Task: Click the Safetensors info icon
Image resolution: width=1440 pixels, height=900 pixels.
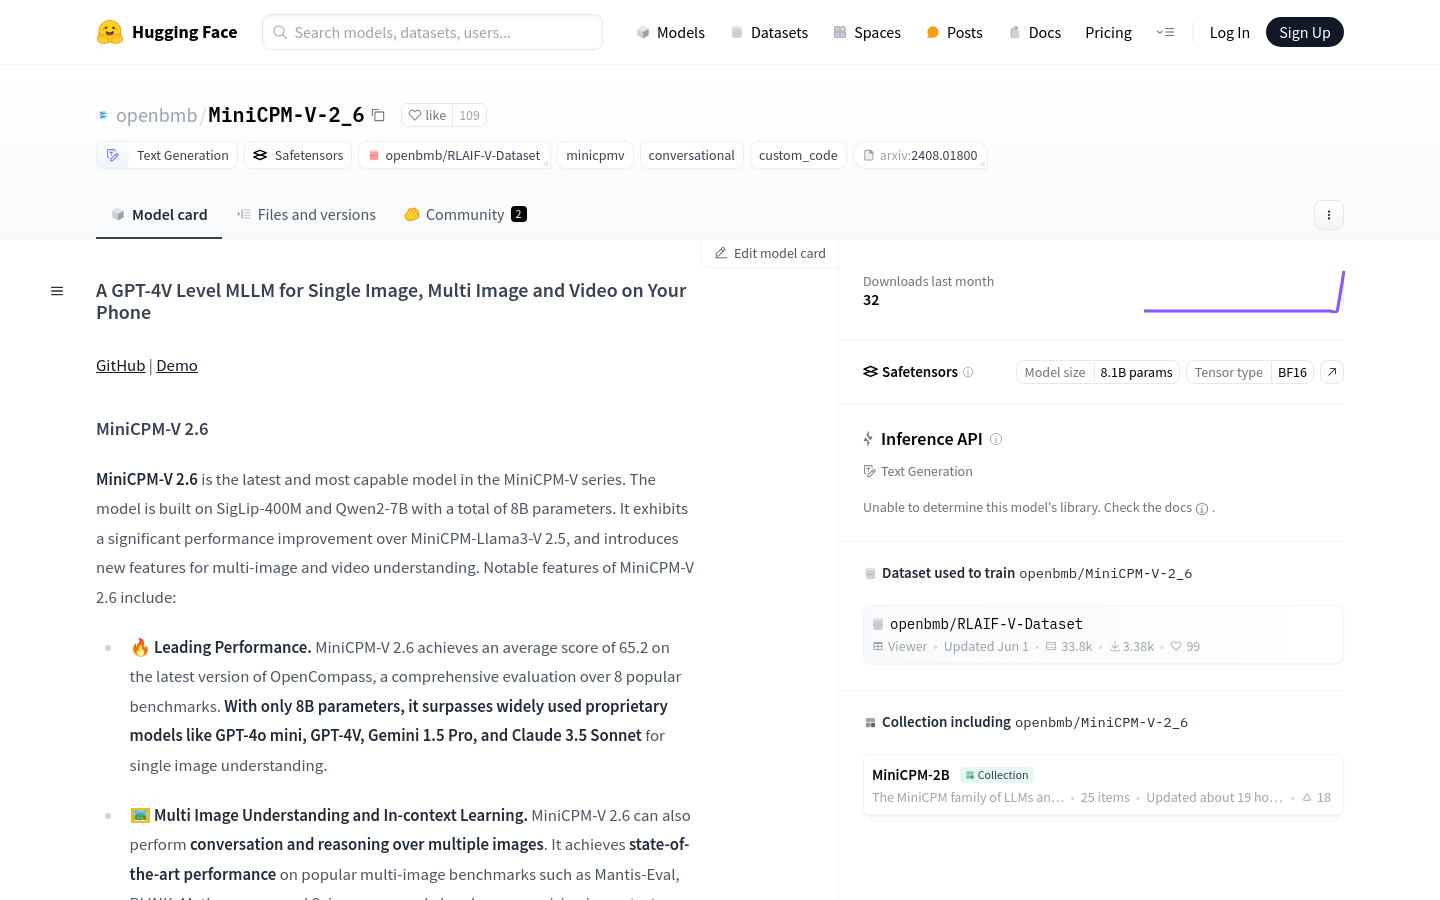Action: click(968, 372)
